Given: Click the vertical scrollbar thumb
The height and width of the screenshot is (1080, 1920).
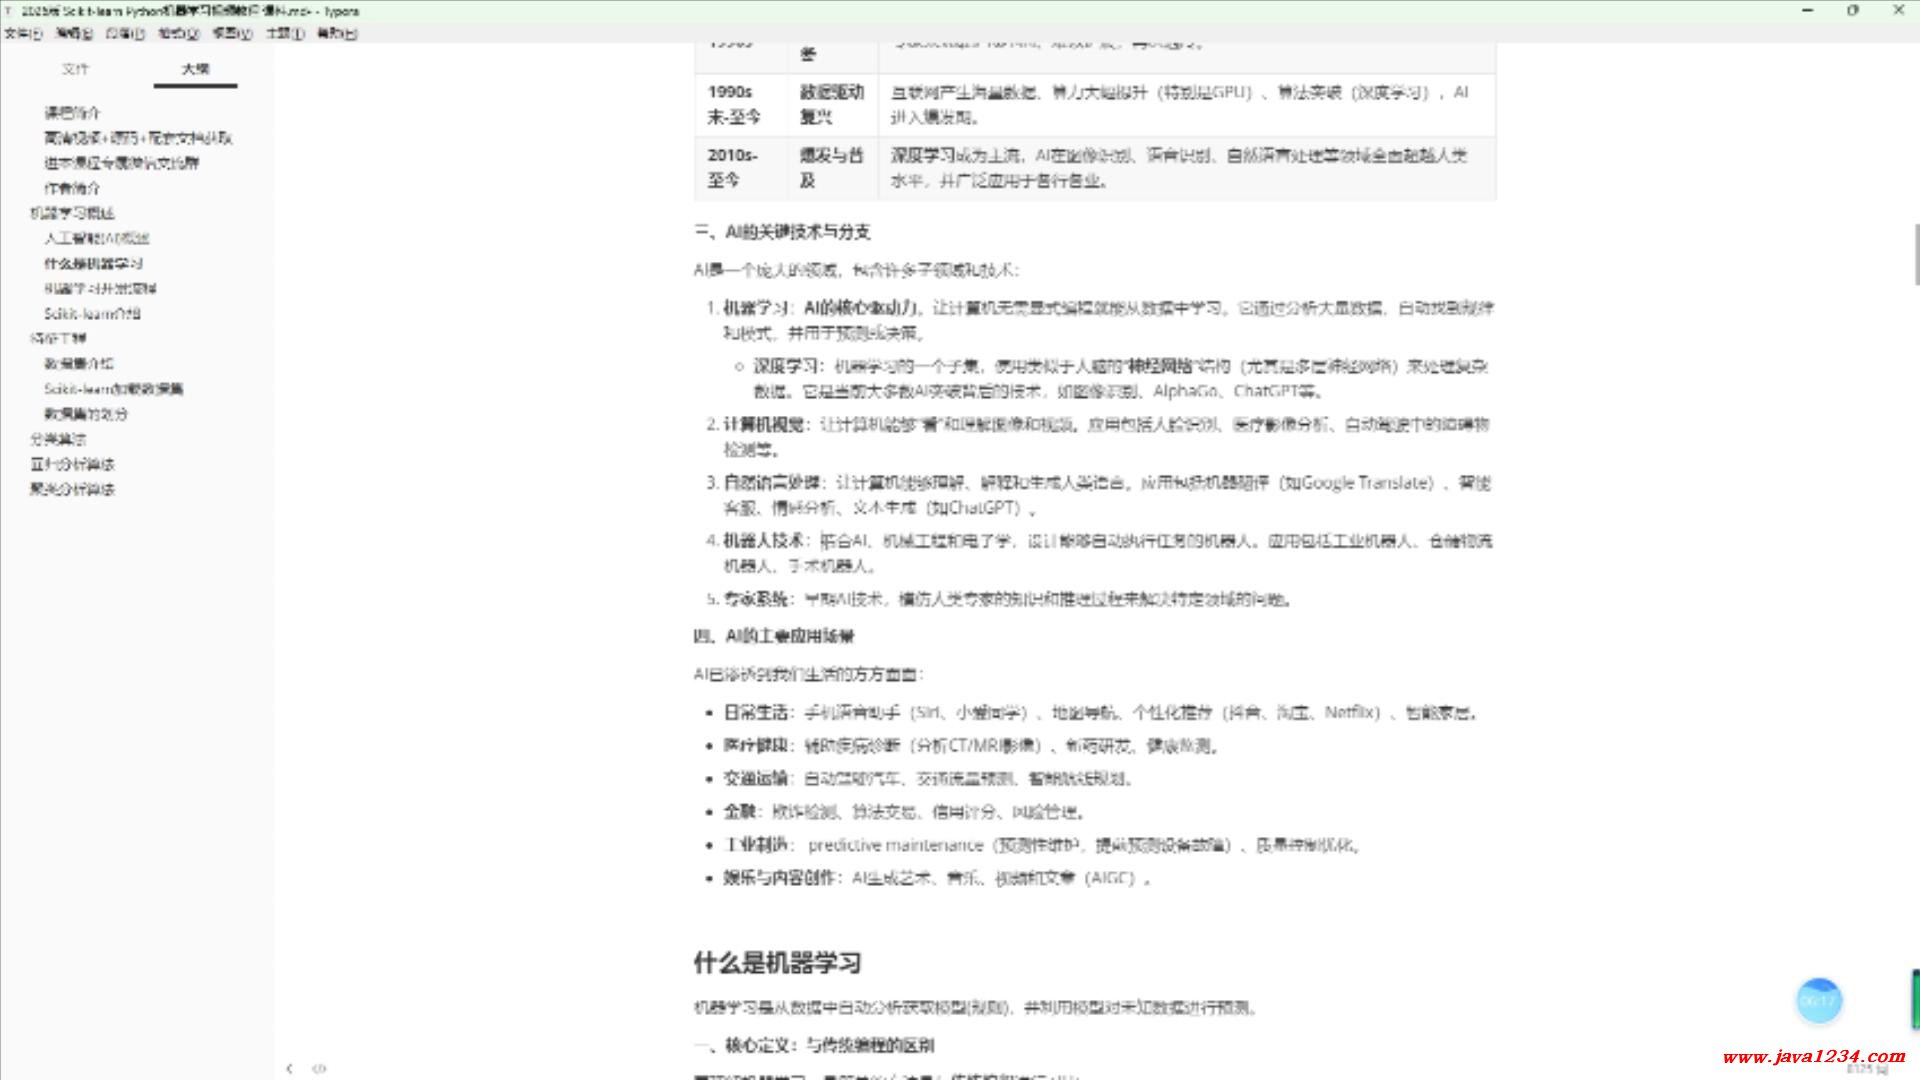Looking at the screenshot, I should coord(1916,255).
